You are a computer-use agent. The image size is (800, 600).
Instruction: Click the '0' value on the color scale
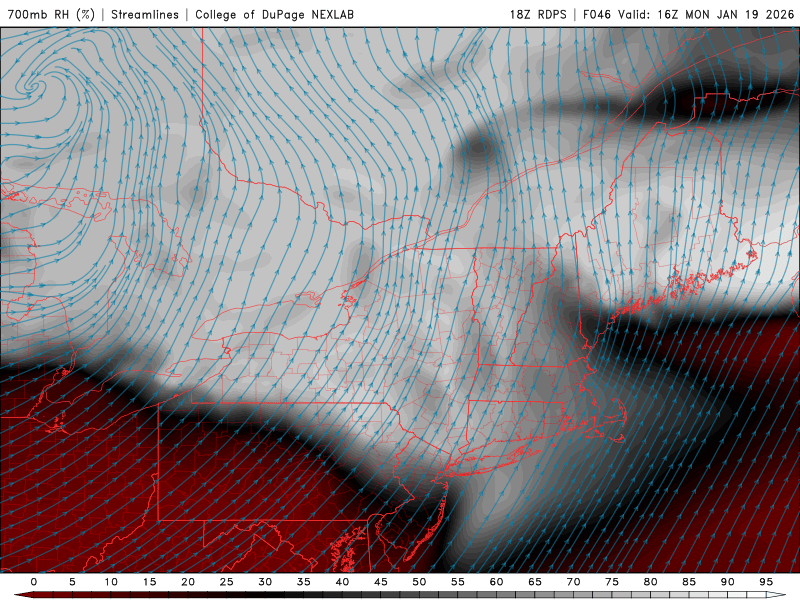click(34, 582)
